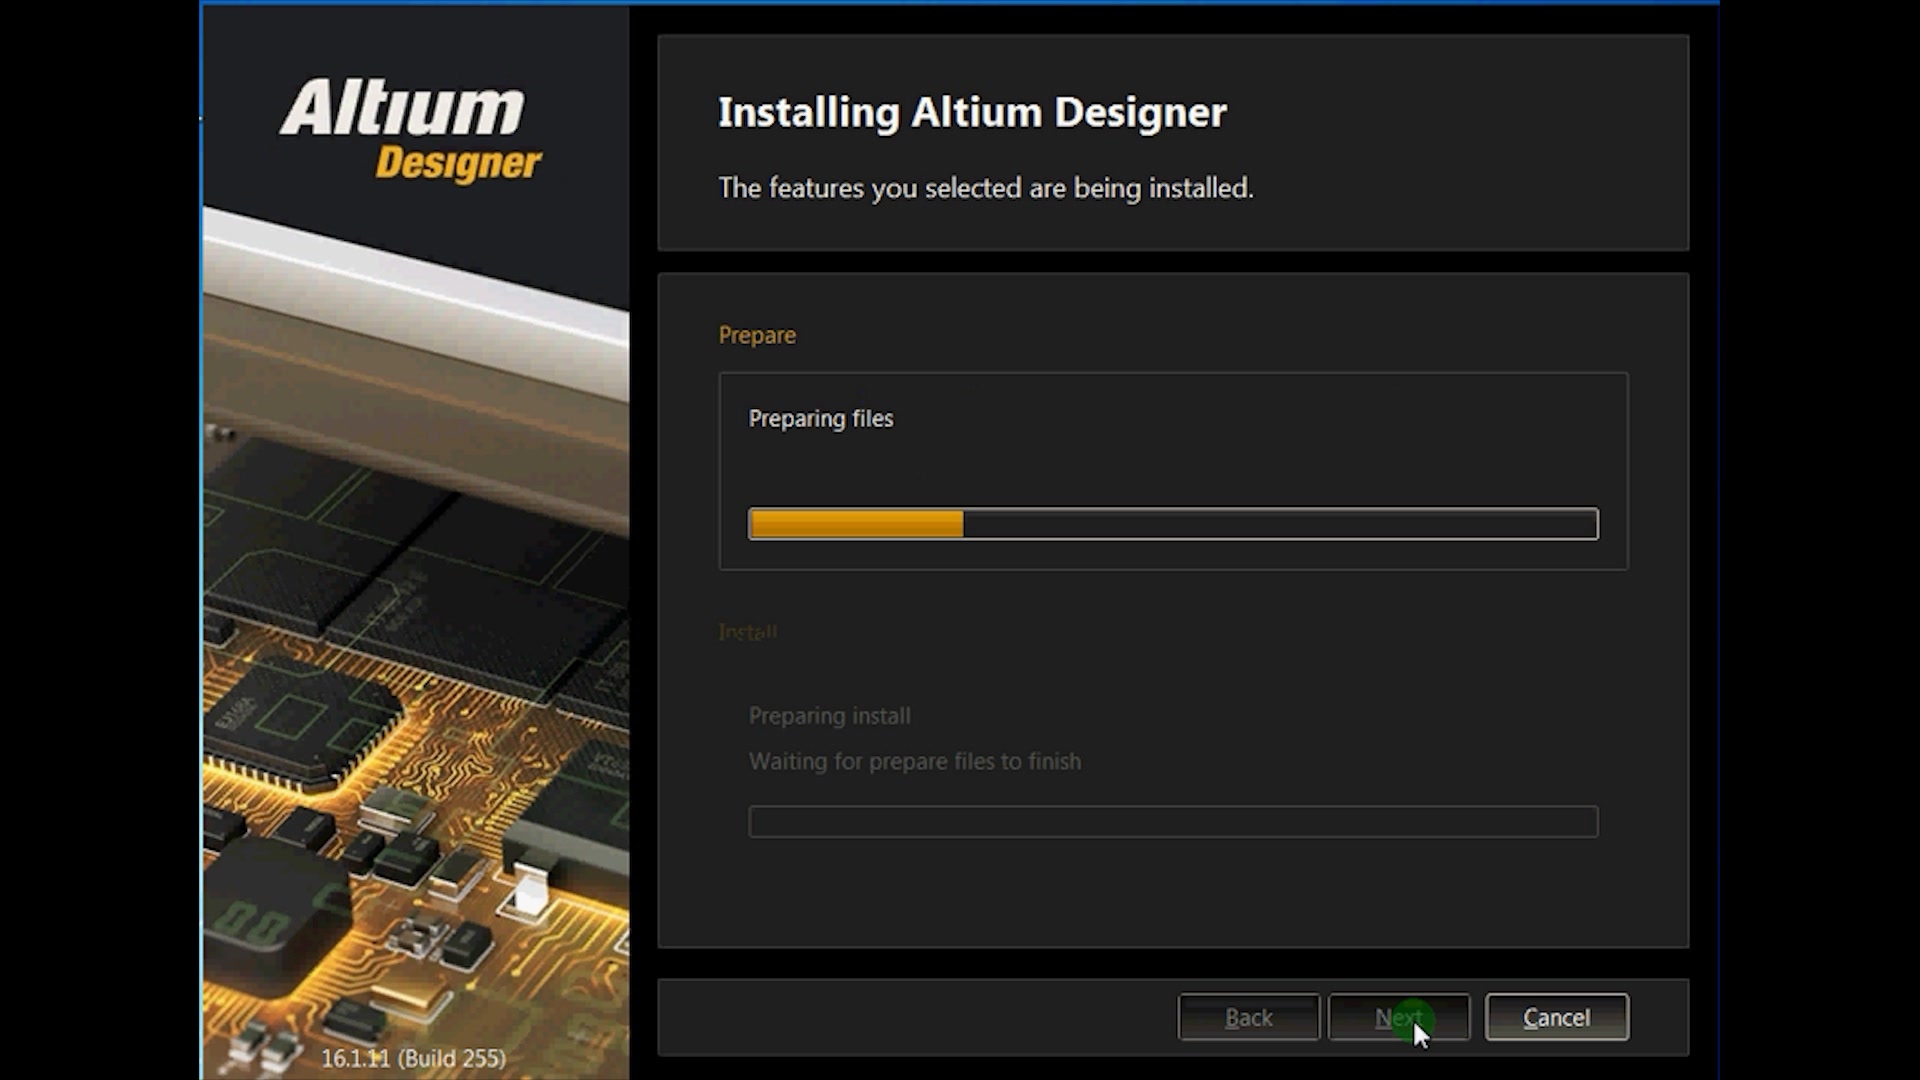Click the Altium logo text
The height and width of the screenshot is (1080, 1920).
[x=402, y=108]
